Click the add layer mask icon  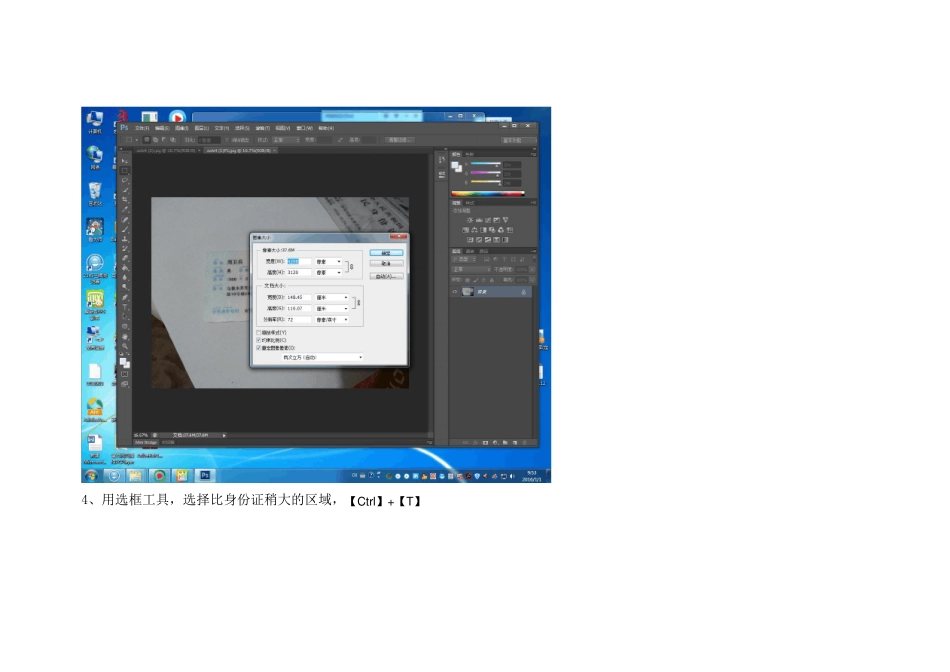(x=485, y=442)
